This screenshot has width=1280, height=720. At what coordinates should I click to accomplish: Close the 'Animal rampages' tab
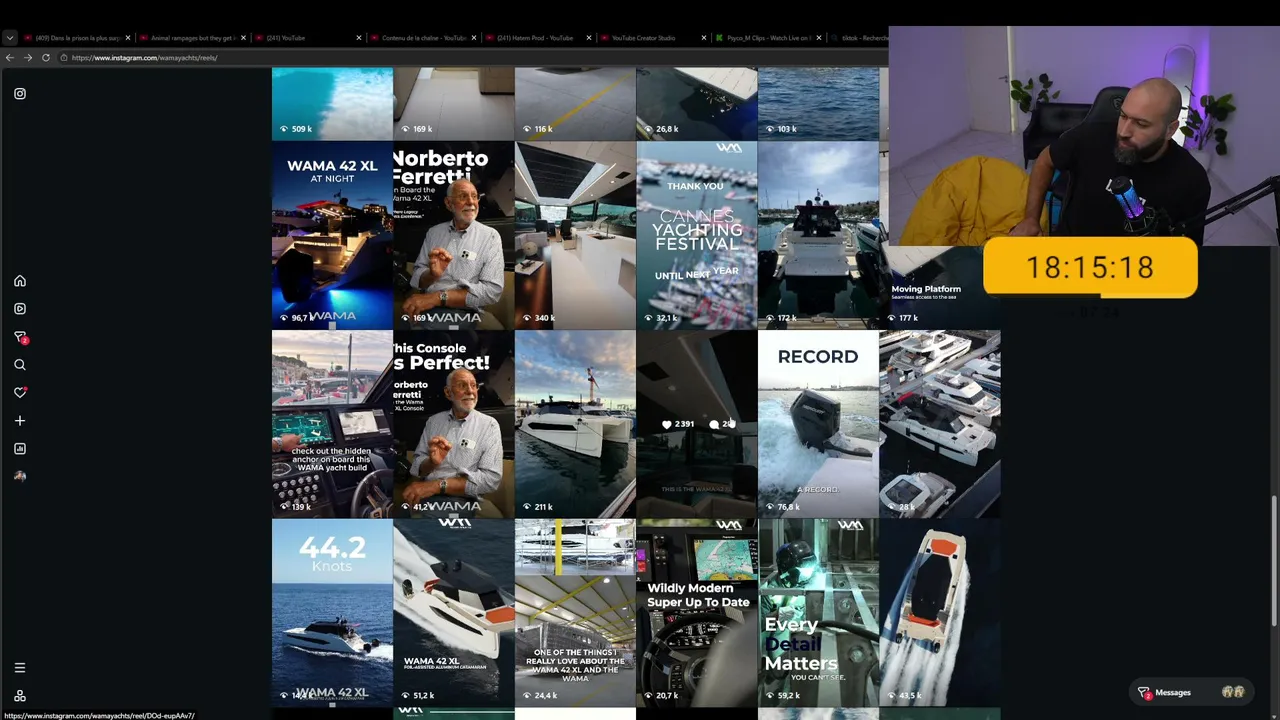pyautogui.click(x=243, y=38)
